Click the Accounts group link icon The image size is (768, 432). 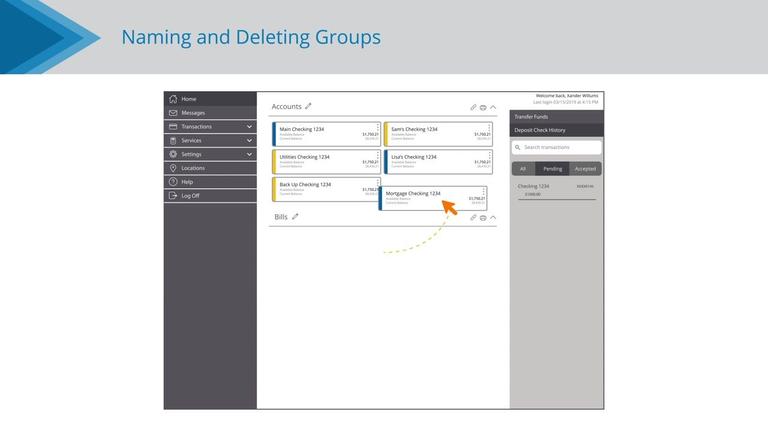(473, 107)
